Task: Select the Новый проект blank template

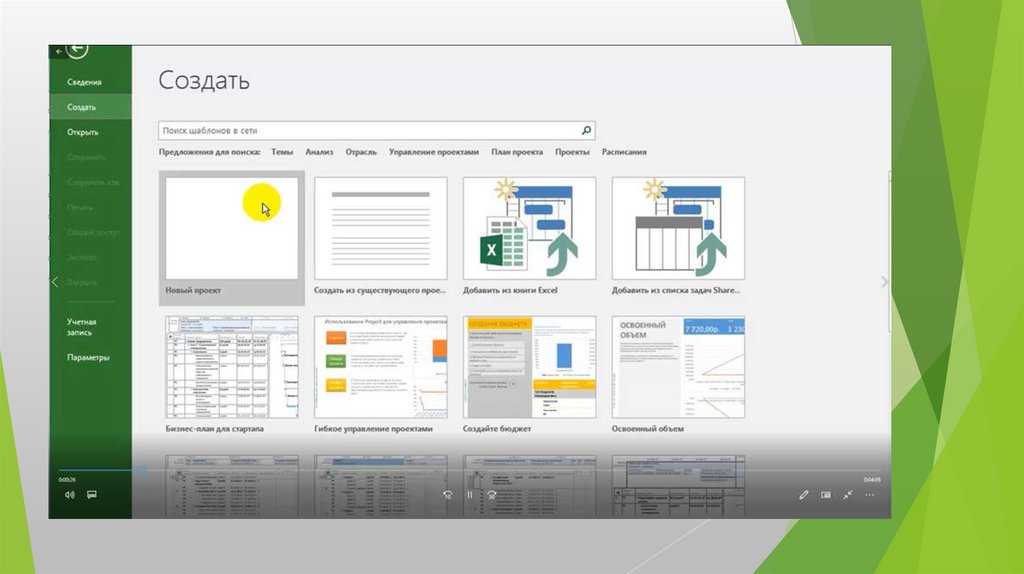Action: 232,238
